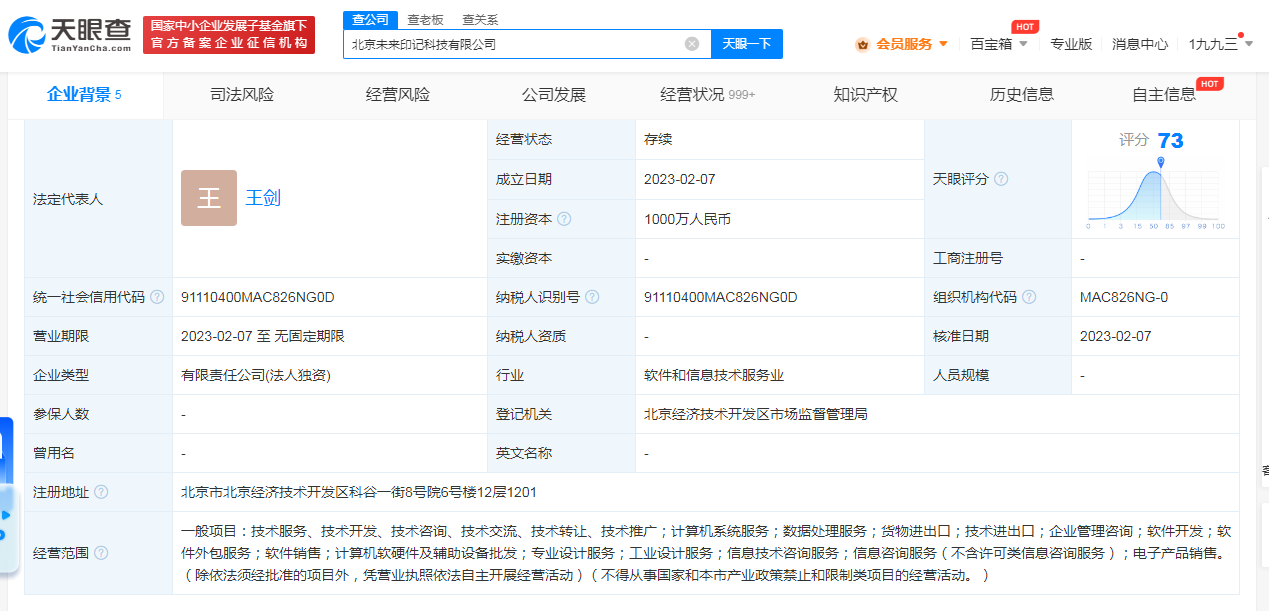Open legal representative 王剑 link
1269x611 pixels.
tap(263, 198)
